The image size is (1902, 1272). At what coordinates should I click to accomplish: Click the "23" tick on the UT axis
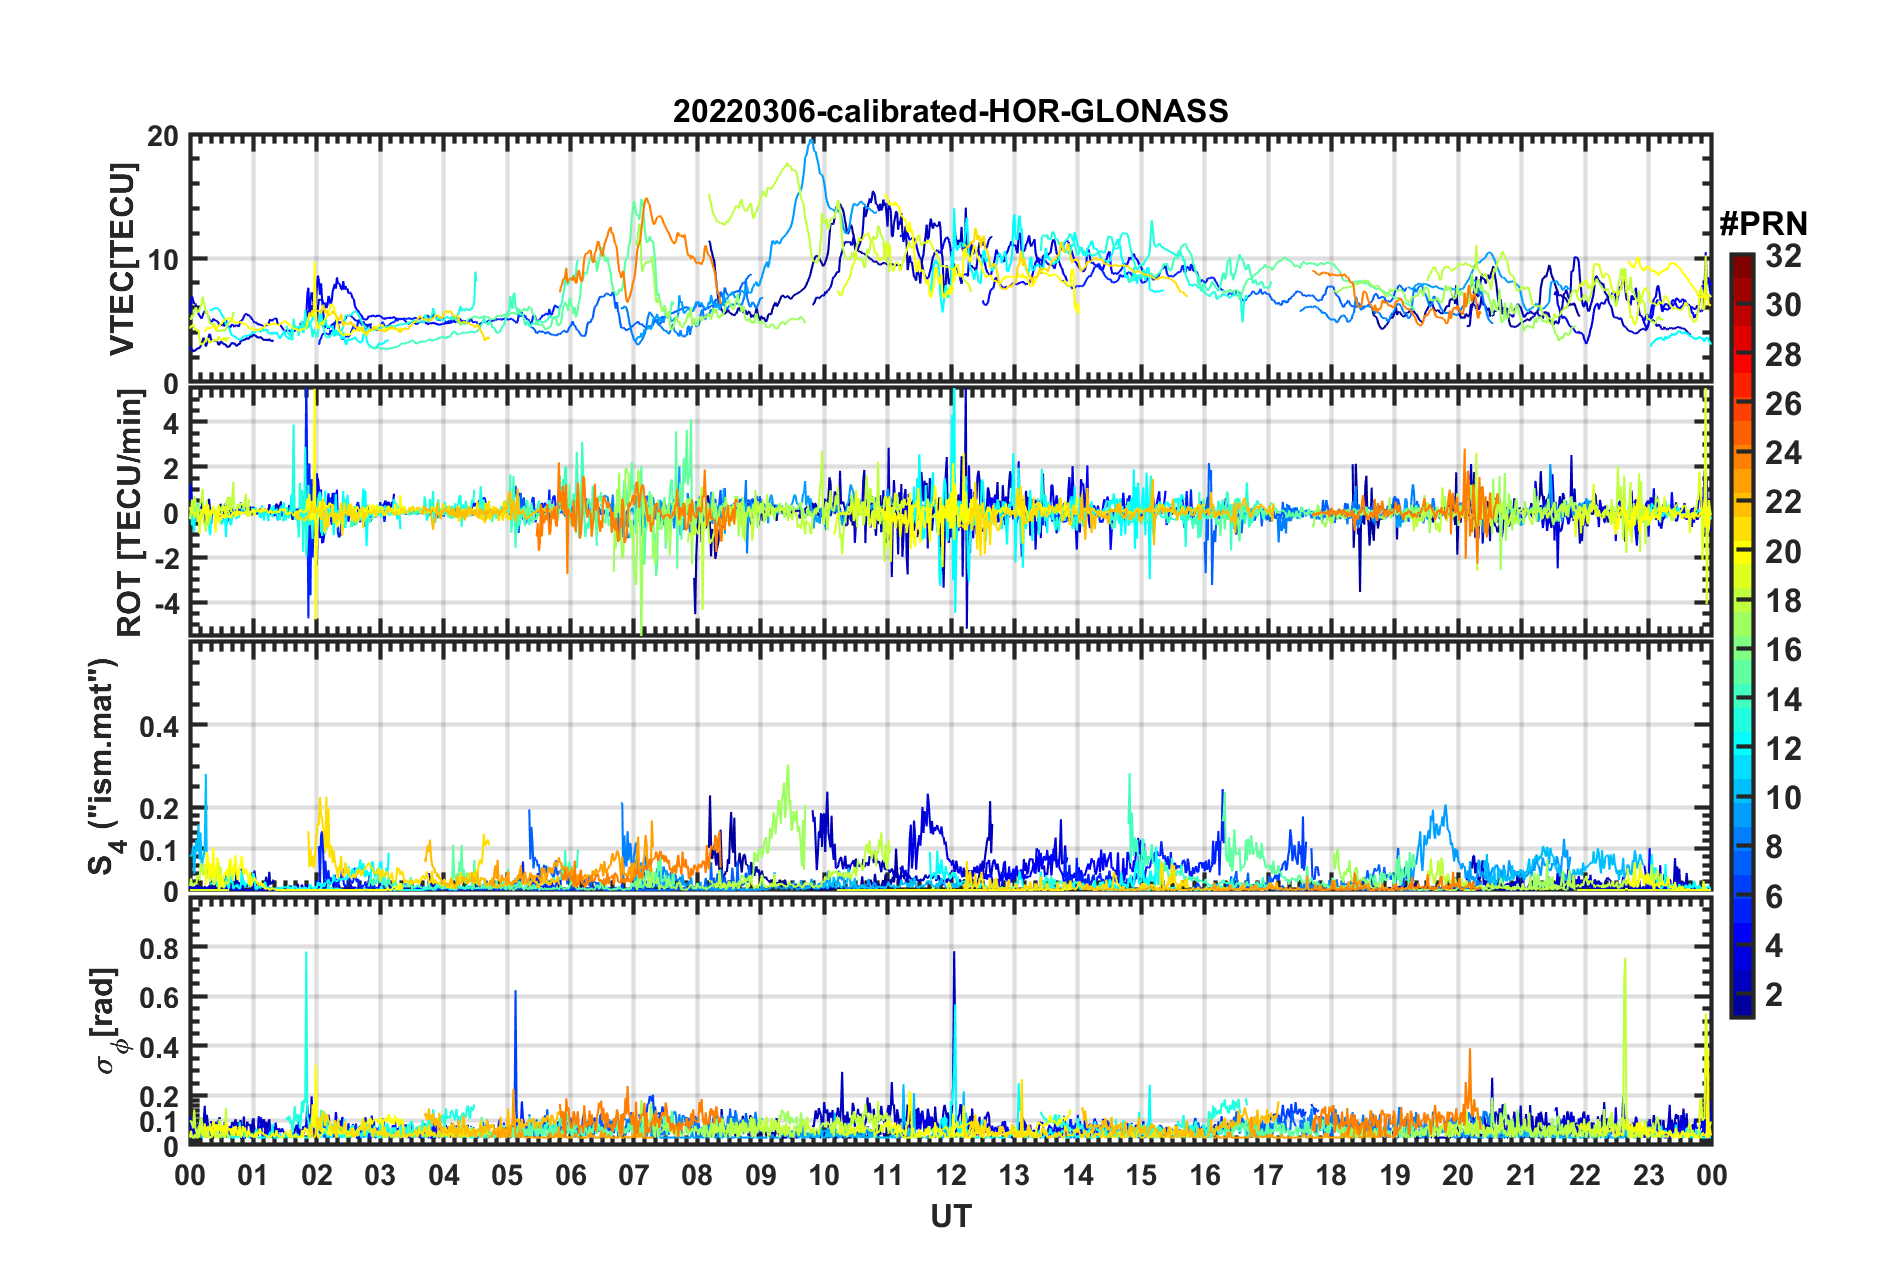point(1649,1175)
